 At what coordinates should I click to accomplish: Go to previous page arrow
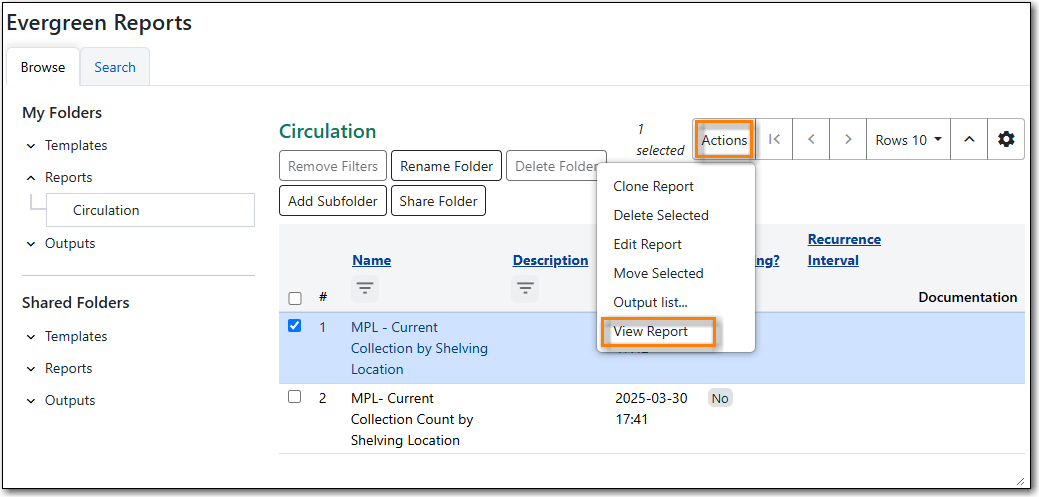tap(811, 140)
